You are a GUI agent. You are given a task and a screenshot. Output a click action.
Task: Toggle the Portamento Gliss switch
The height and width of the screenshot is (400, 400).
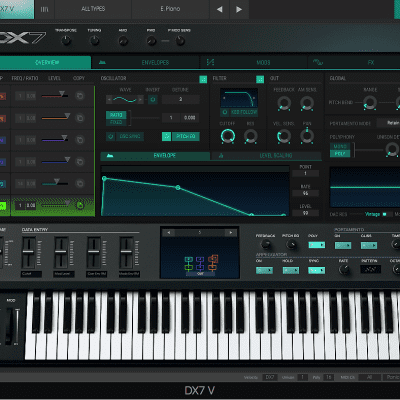(x=369, y=246)
